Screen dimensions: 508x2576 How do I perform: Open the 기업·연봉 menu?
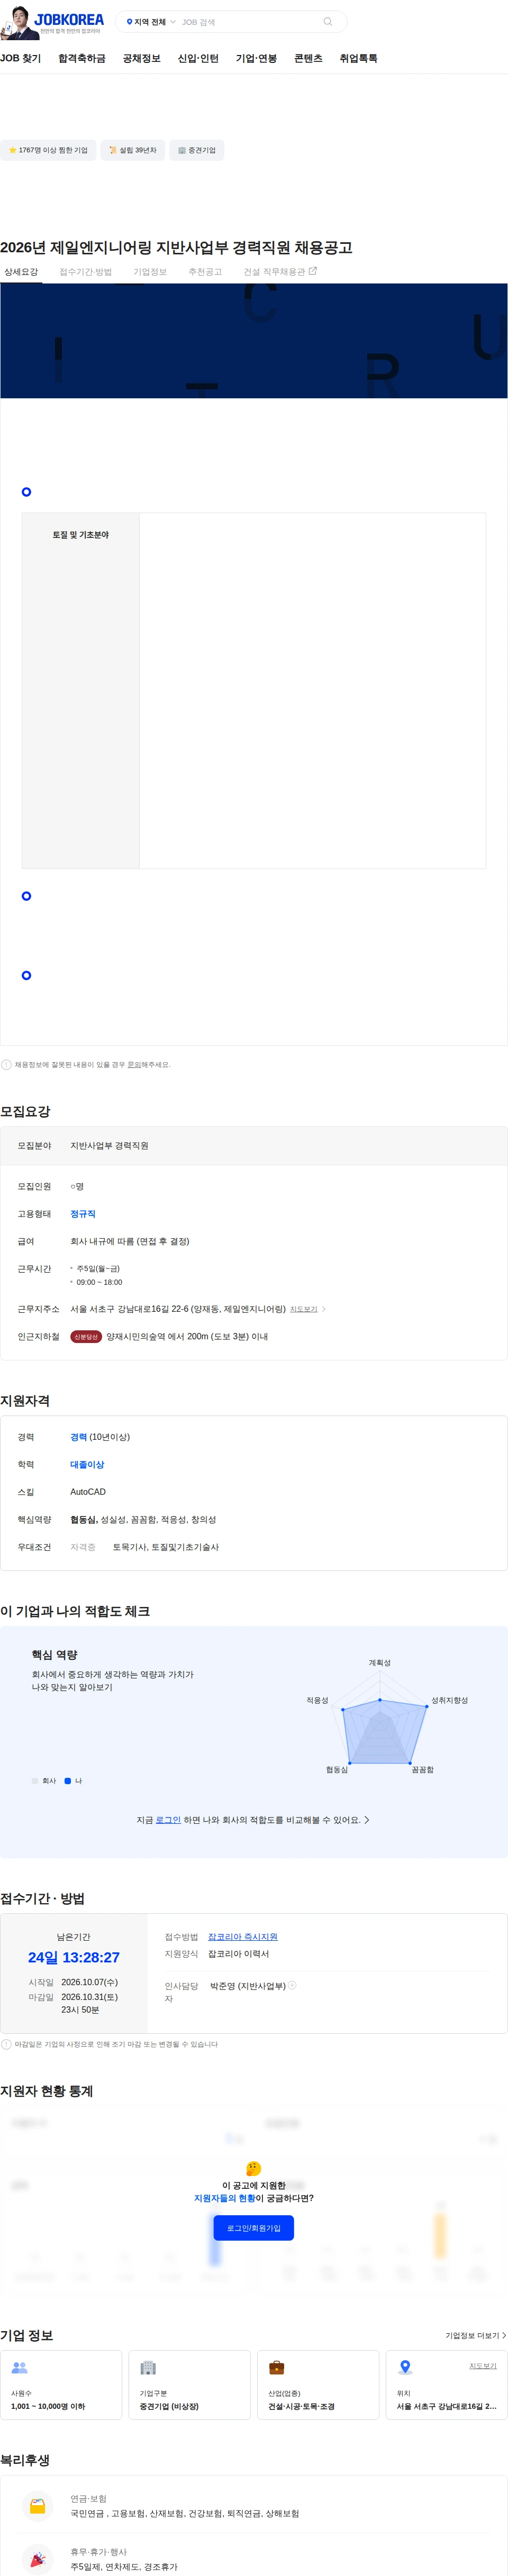(x=256, y=59)
